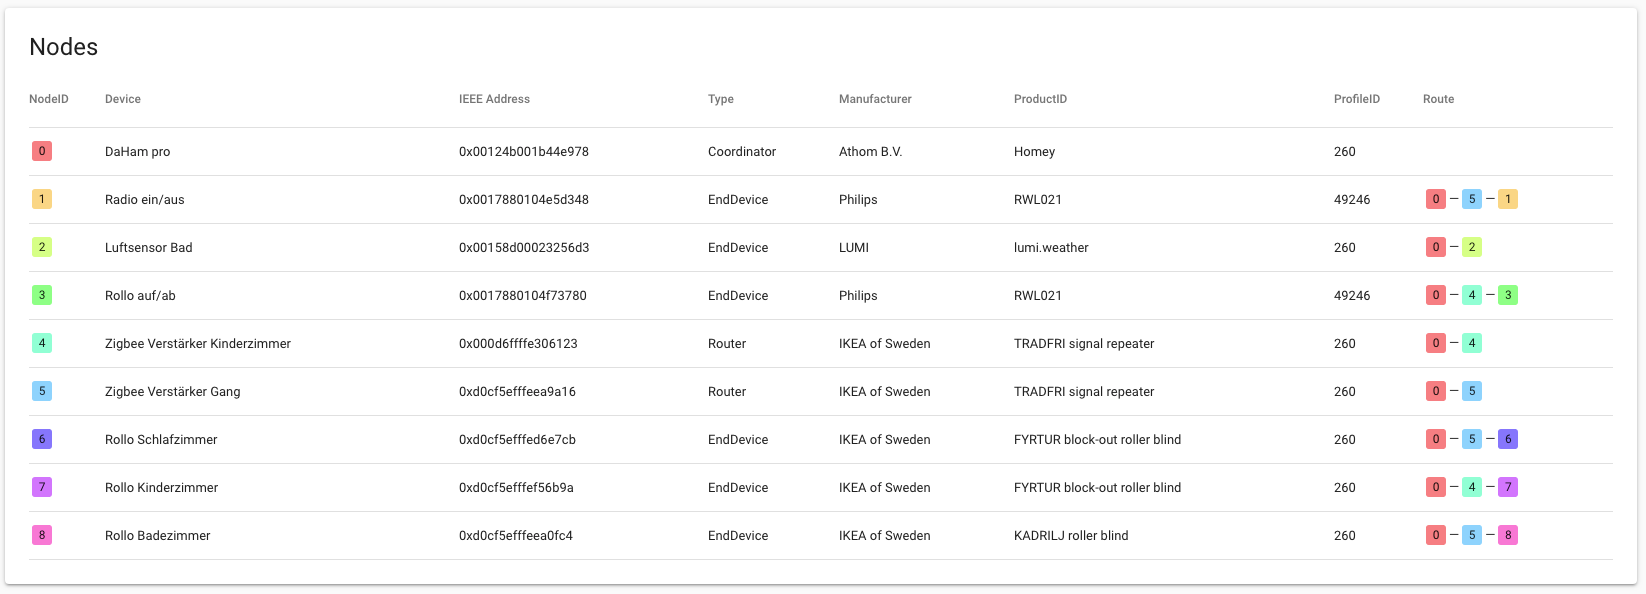Screen dimensions: 1646x594
Task: Select the pink NodeID 8 badge in the NodeID column
Action: coord(41,535)
